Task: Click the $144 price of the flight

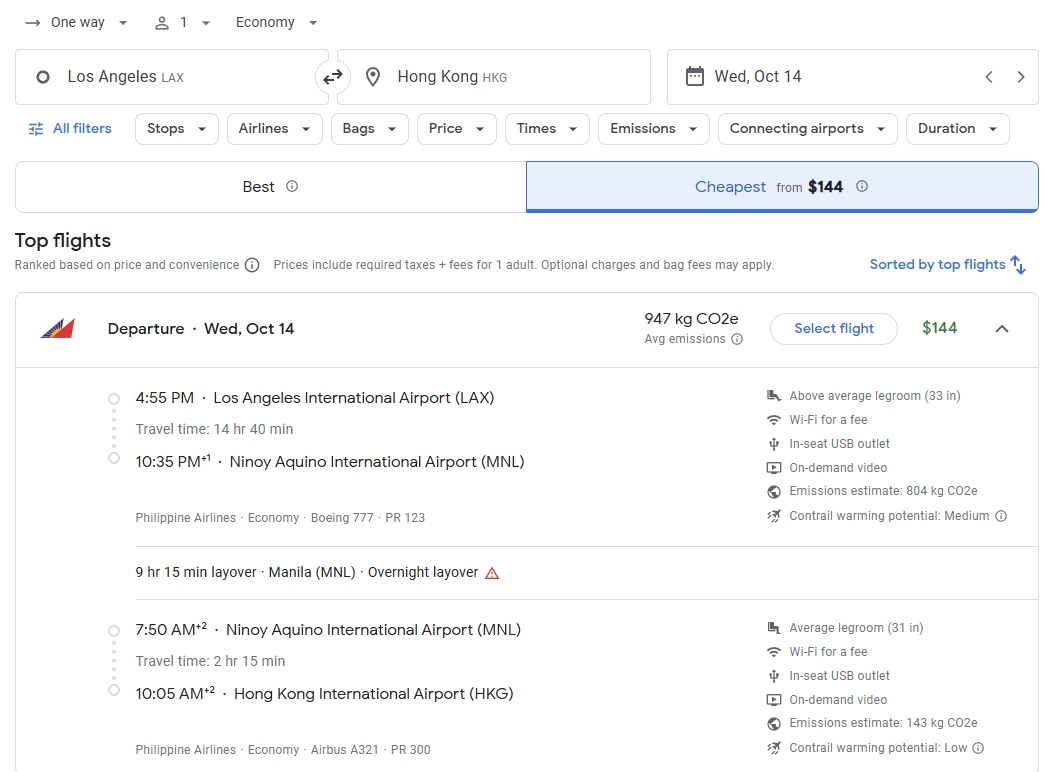Action: coord(939,328)
